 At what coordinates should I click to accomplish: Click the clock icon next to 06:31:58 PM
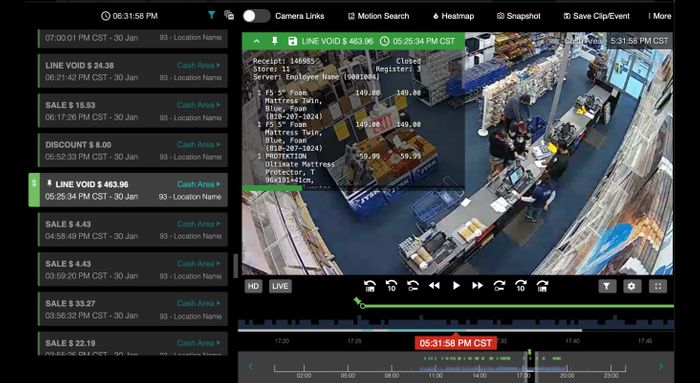[x=105, y=16]
